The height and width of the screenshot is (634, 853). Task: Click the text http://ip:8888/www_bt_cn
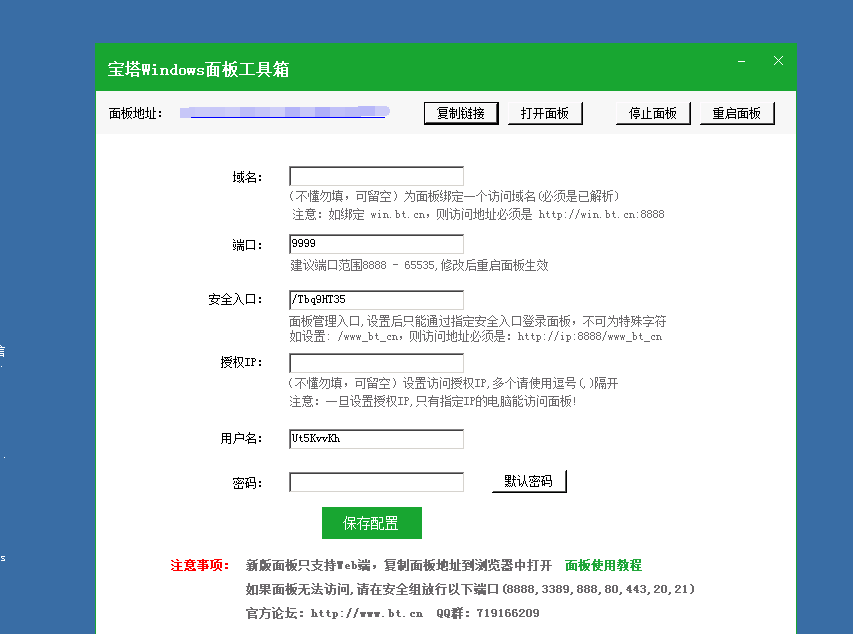click(590, 337)
